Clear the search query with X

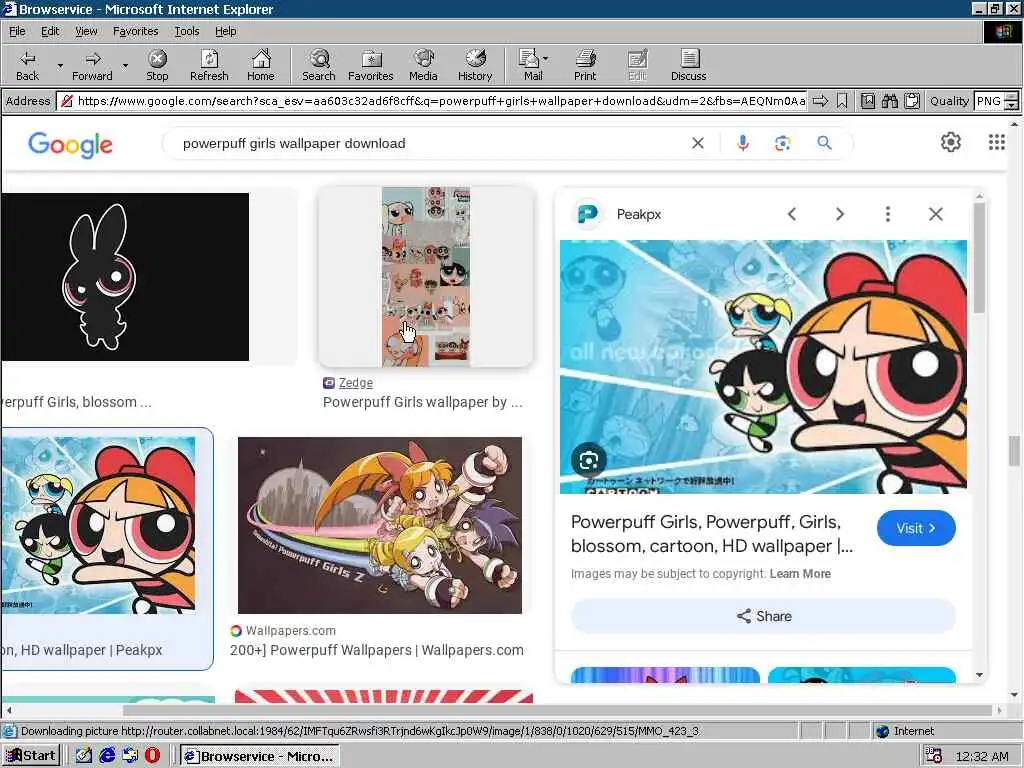coord(697,143)
